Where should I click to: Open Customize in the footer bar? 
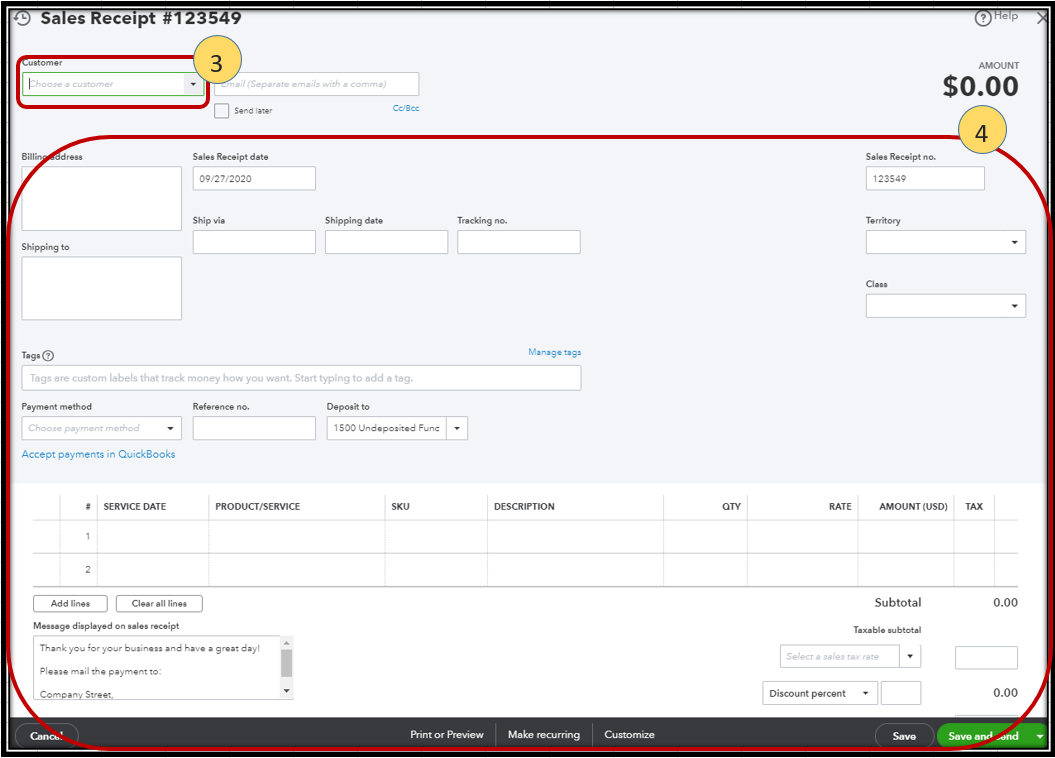pos(629,735)
